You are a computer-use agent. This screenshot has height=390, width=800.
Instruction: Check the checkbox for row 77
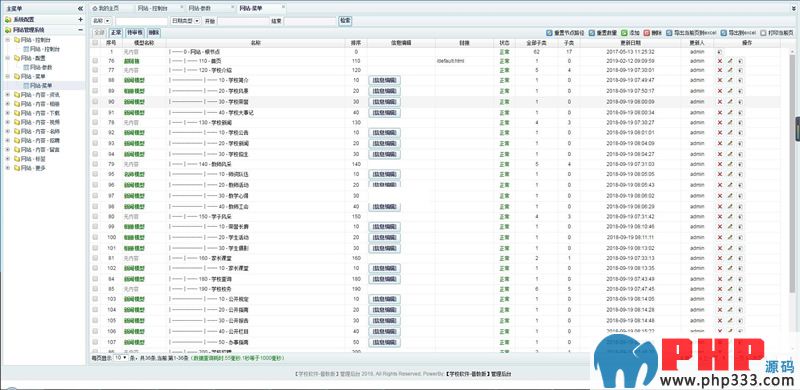click(x=95, y=69)
